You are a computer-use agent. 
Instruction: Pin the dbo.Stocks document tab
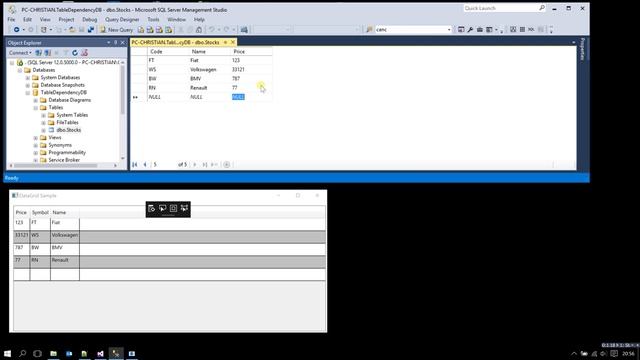(x=225, y=42)
